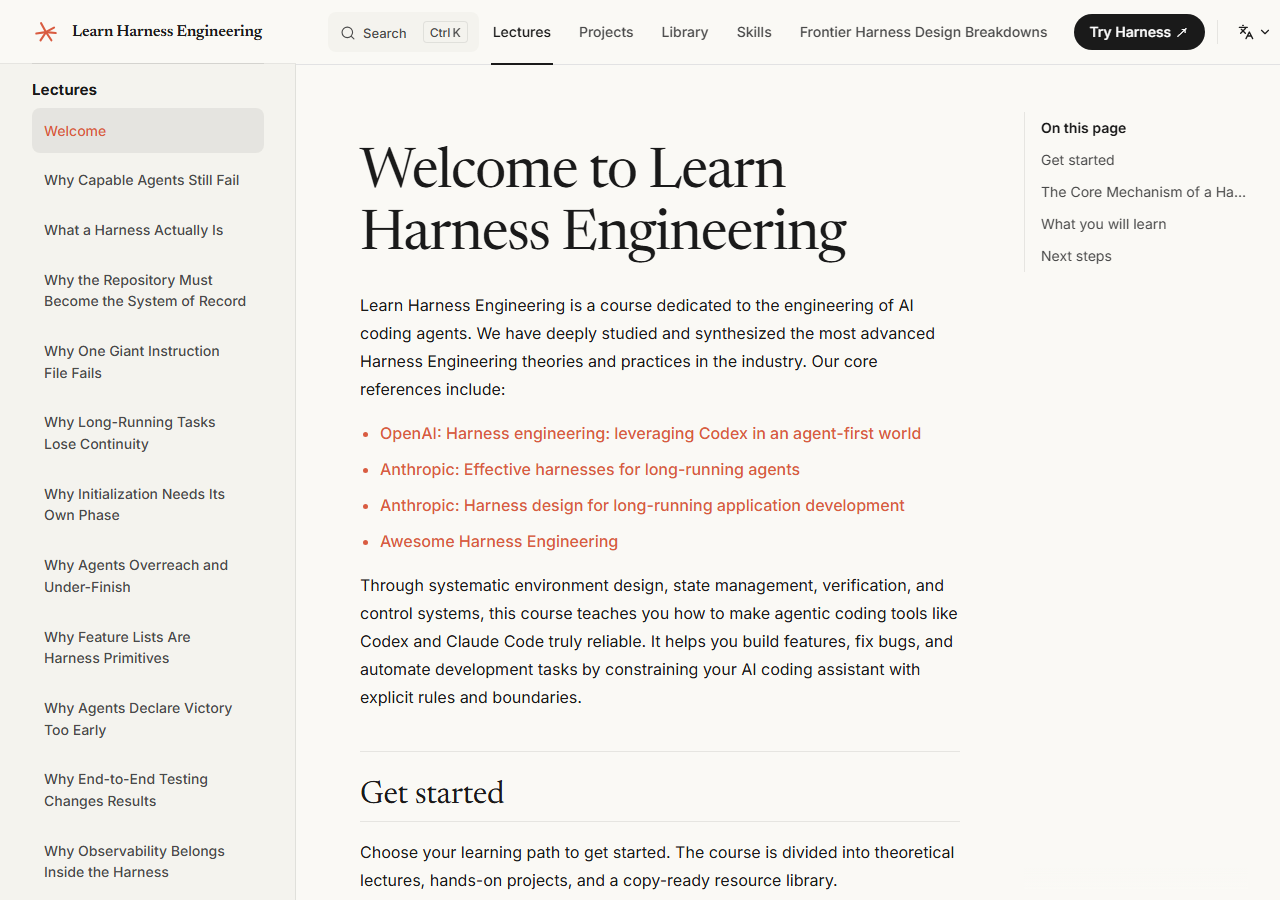Jump to Get started in On this page
This screenshot has width=1280, height=900.
[x=1077, y=160]
